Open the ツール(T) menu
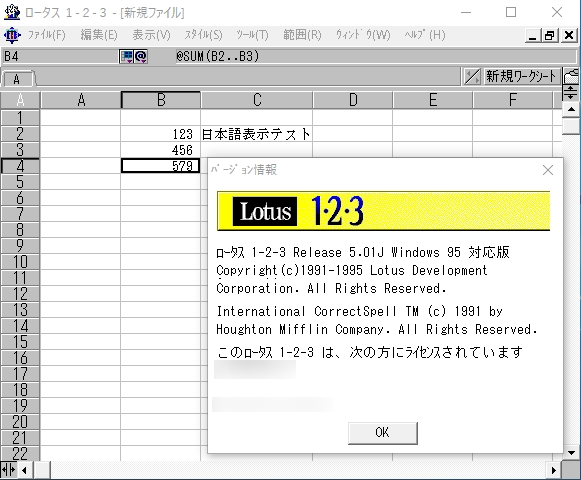 point(252,35)
